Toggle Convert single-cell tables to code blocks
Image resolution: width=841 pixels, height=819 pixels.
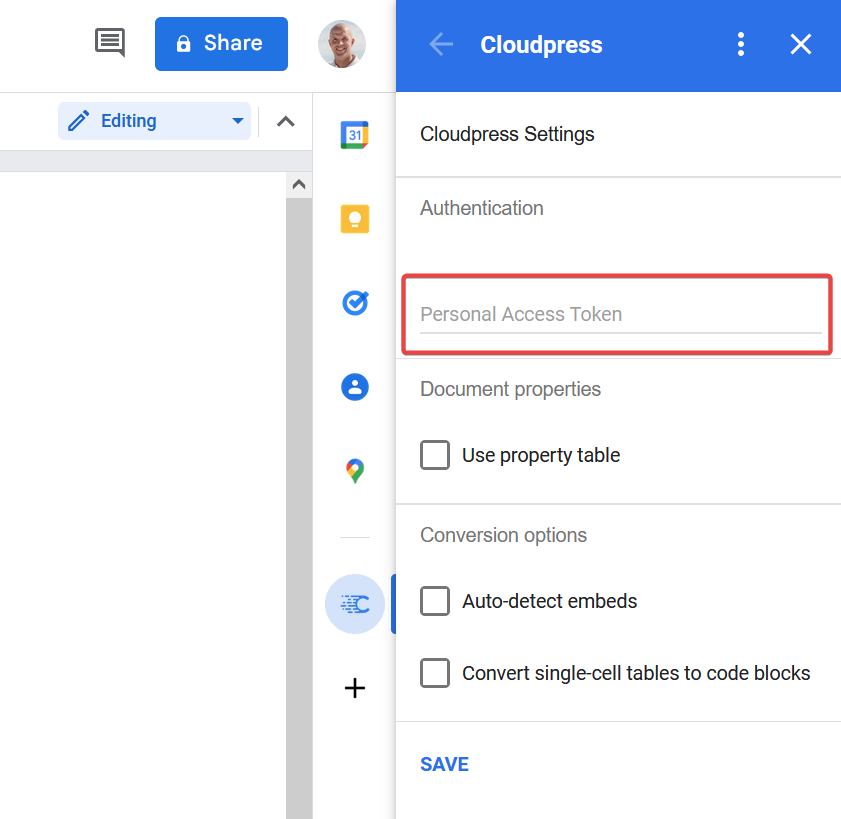coord(434,673)
